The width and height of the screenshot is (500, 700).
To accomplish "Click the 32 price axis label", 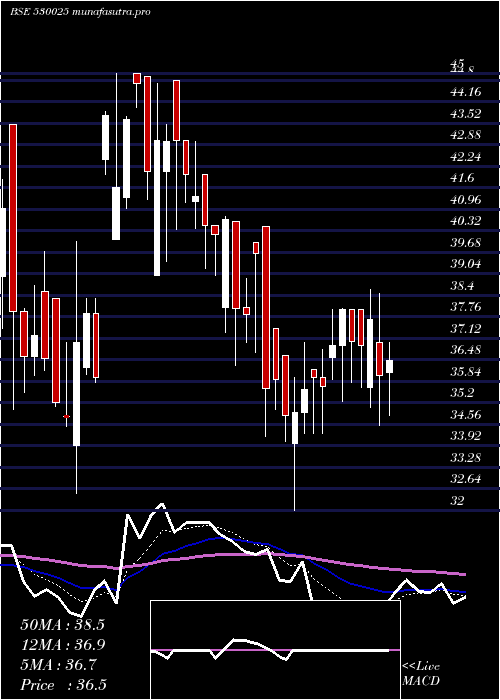I will coord(458,500).
